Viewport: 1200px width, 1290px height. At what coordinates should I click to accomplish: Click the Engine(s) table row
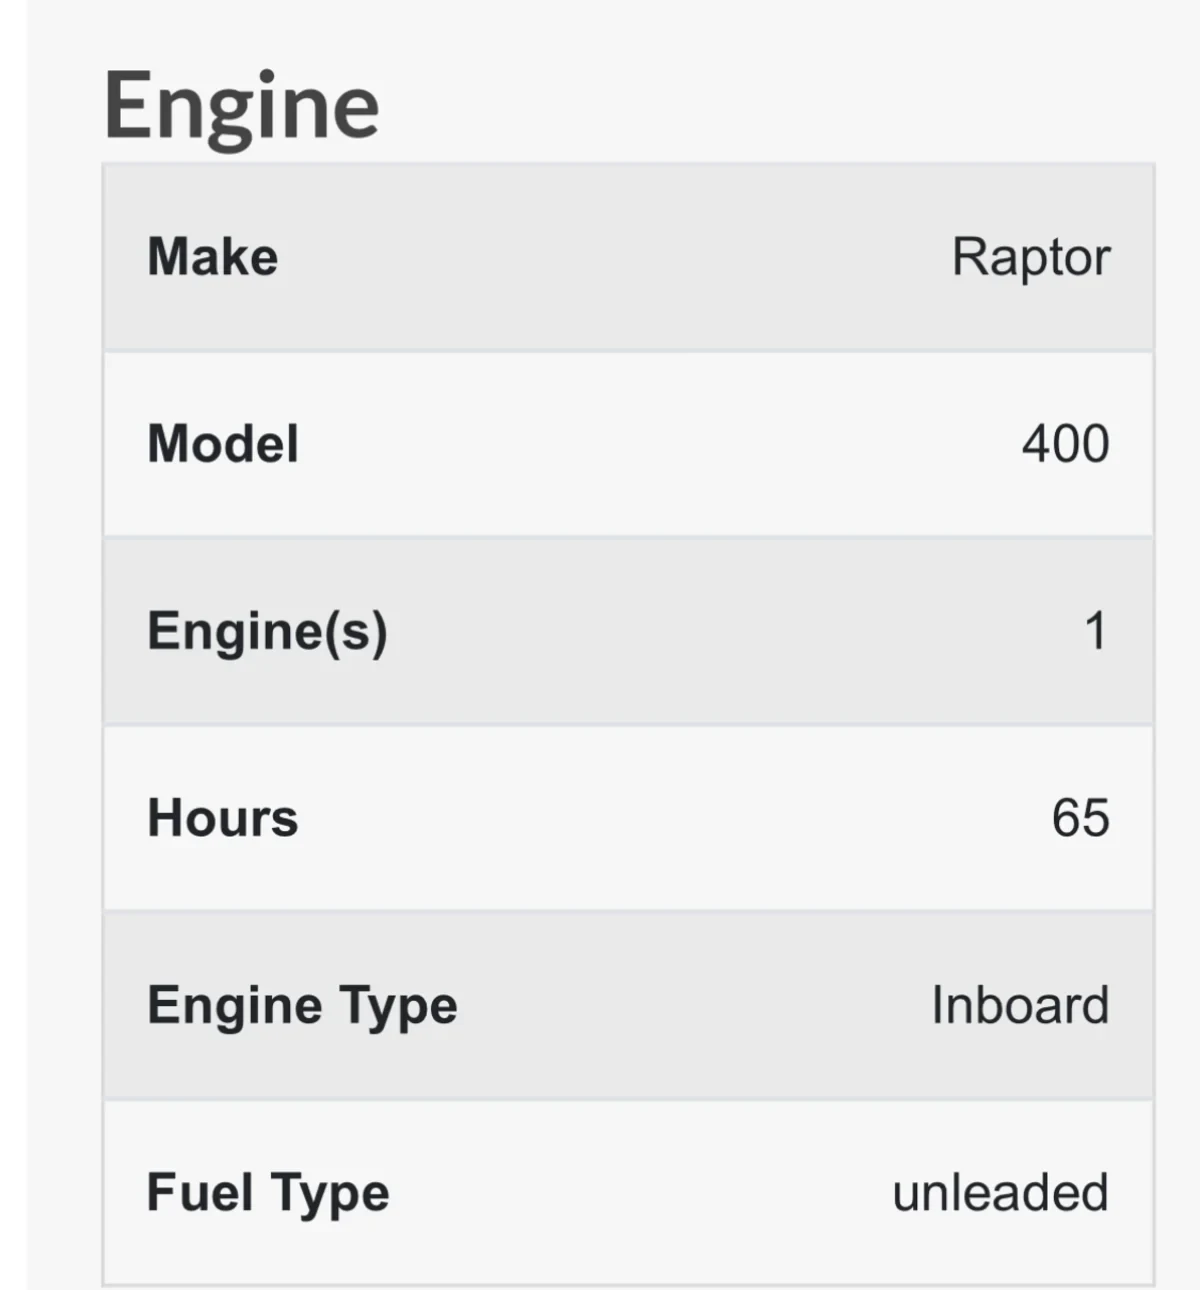[600, 632]
